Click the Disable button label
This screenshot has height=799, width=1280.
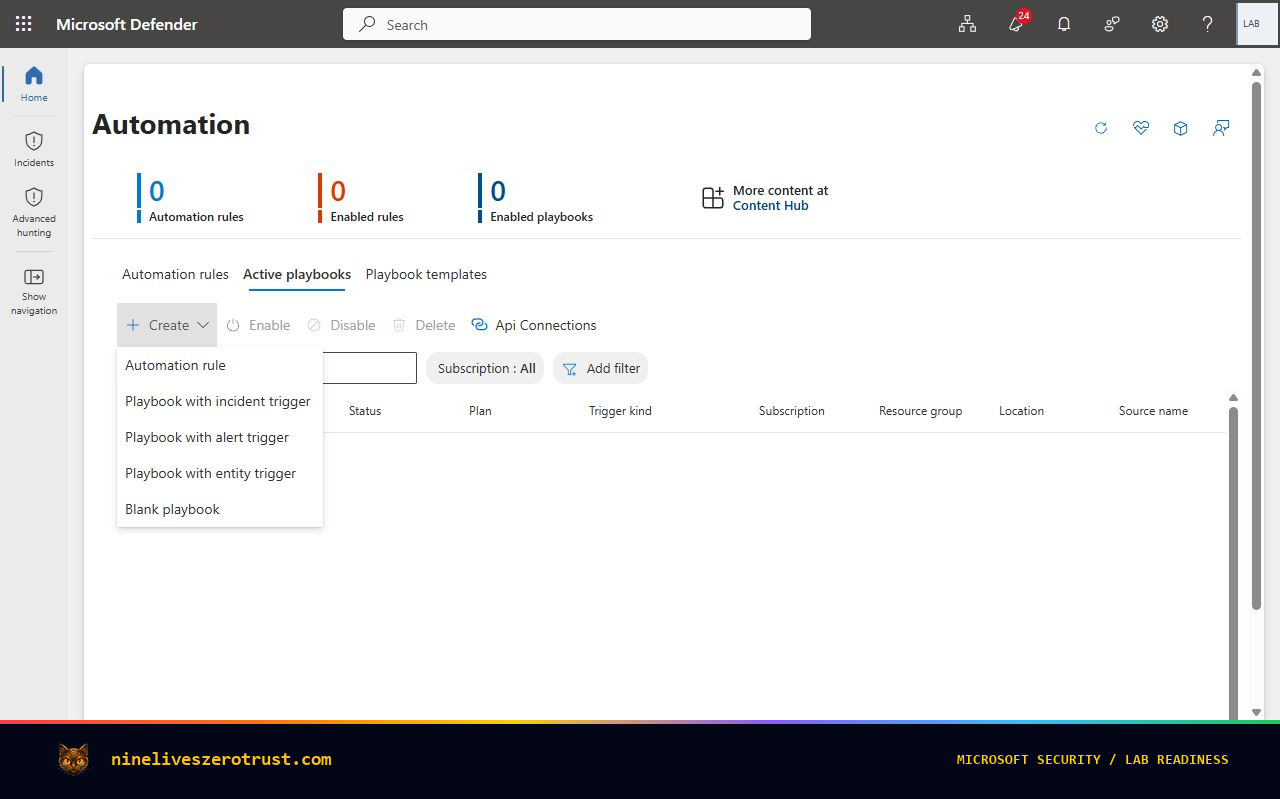(x=353, y=325)
